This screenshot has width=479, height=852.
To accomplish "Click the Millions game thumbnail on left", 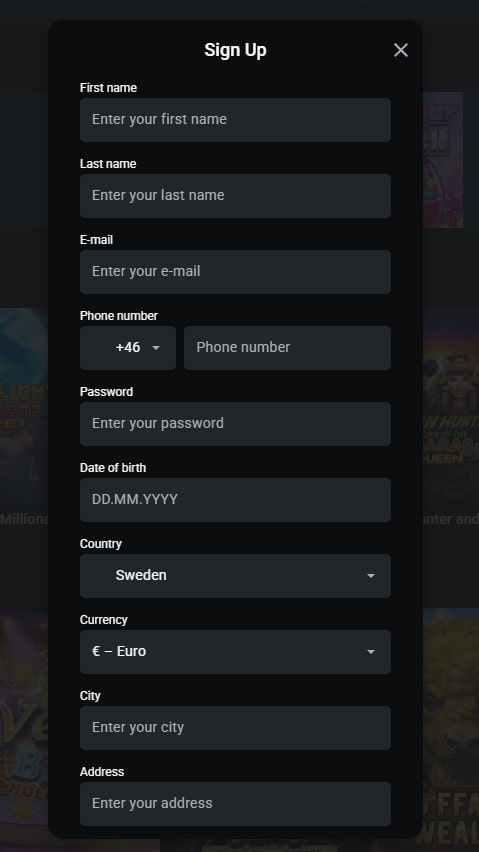I will [x=24, y=408].
